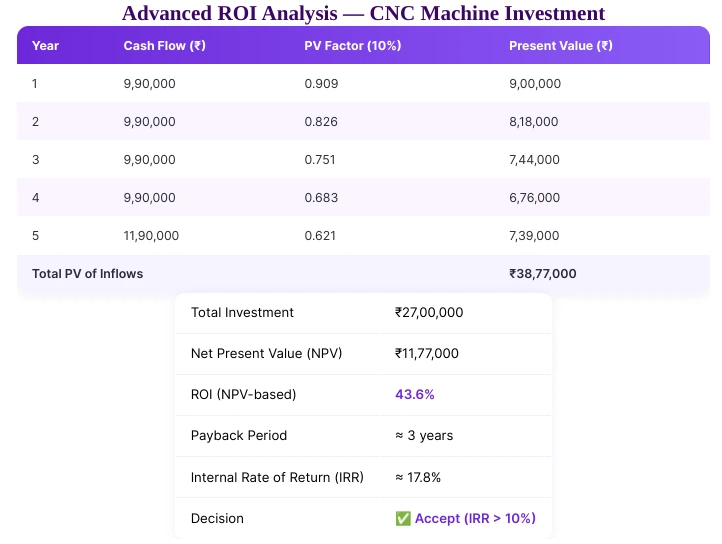Click the Accept (IRR > 10%) decision text
The image size is (722, 544).
tap(475, 518)
